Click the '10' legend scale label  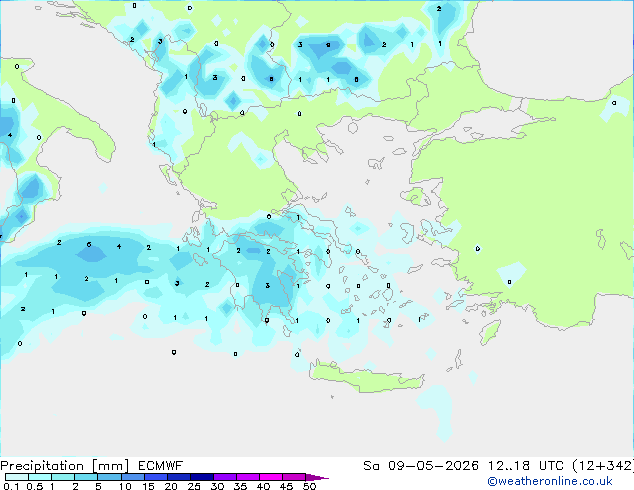(125, 486)
